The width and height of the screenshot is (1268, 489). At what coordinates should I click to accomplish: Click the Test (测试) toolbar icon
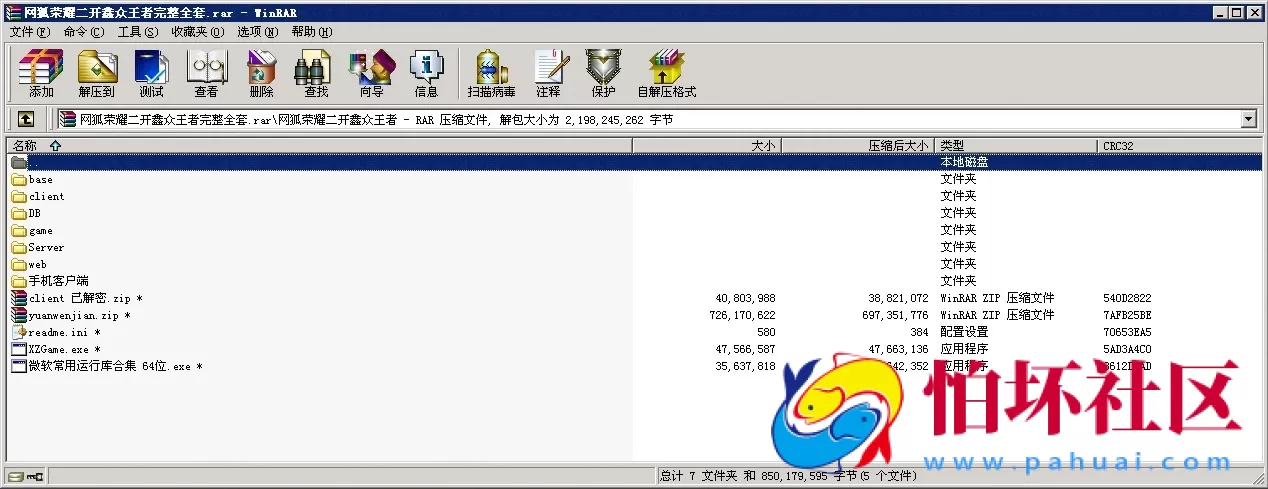151,74
